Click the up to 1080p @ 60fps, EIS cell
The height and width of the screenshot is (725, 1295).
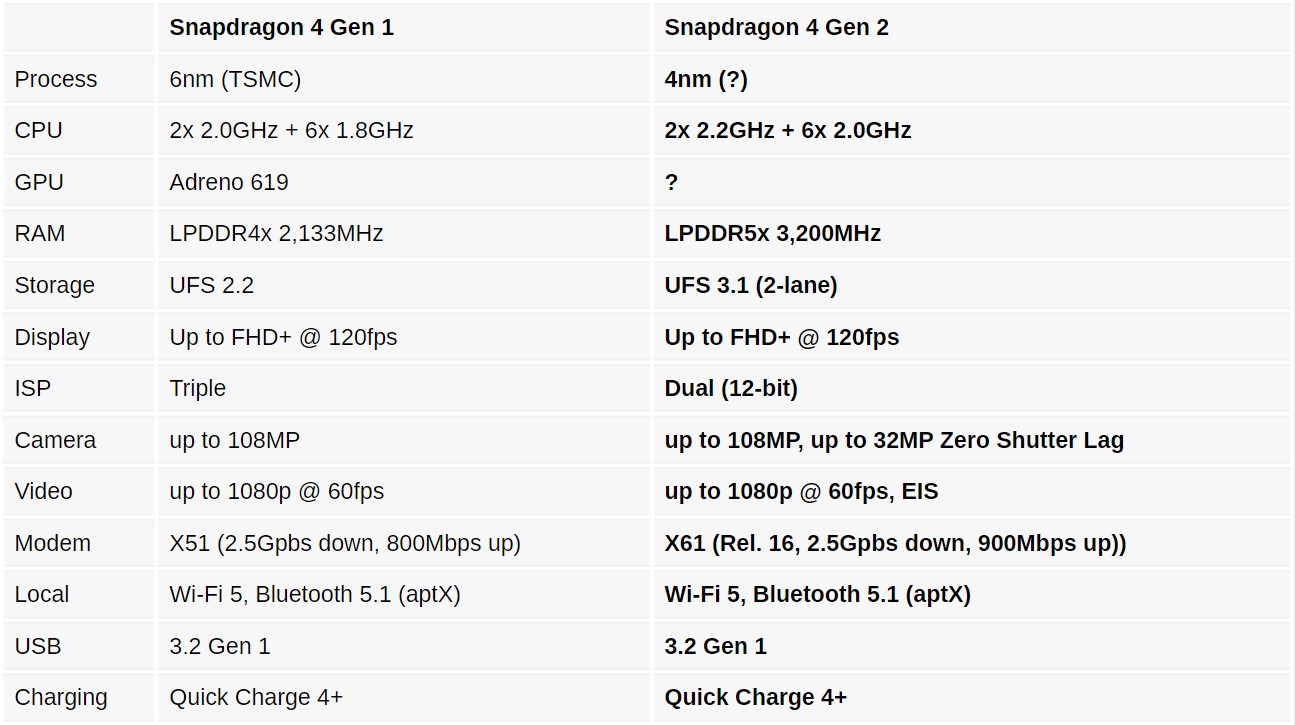[801, 492]
